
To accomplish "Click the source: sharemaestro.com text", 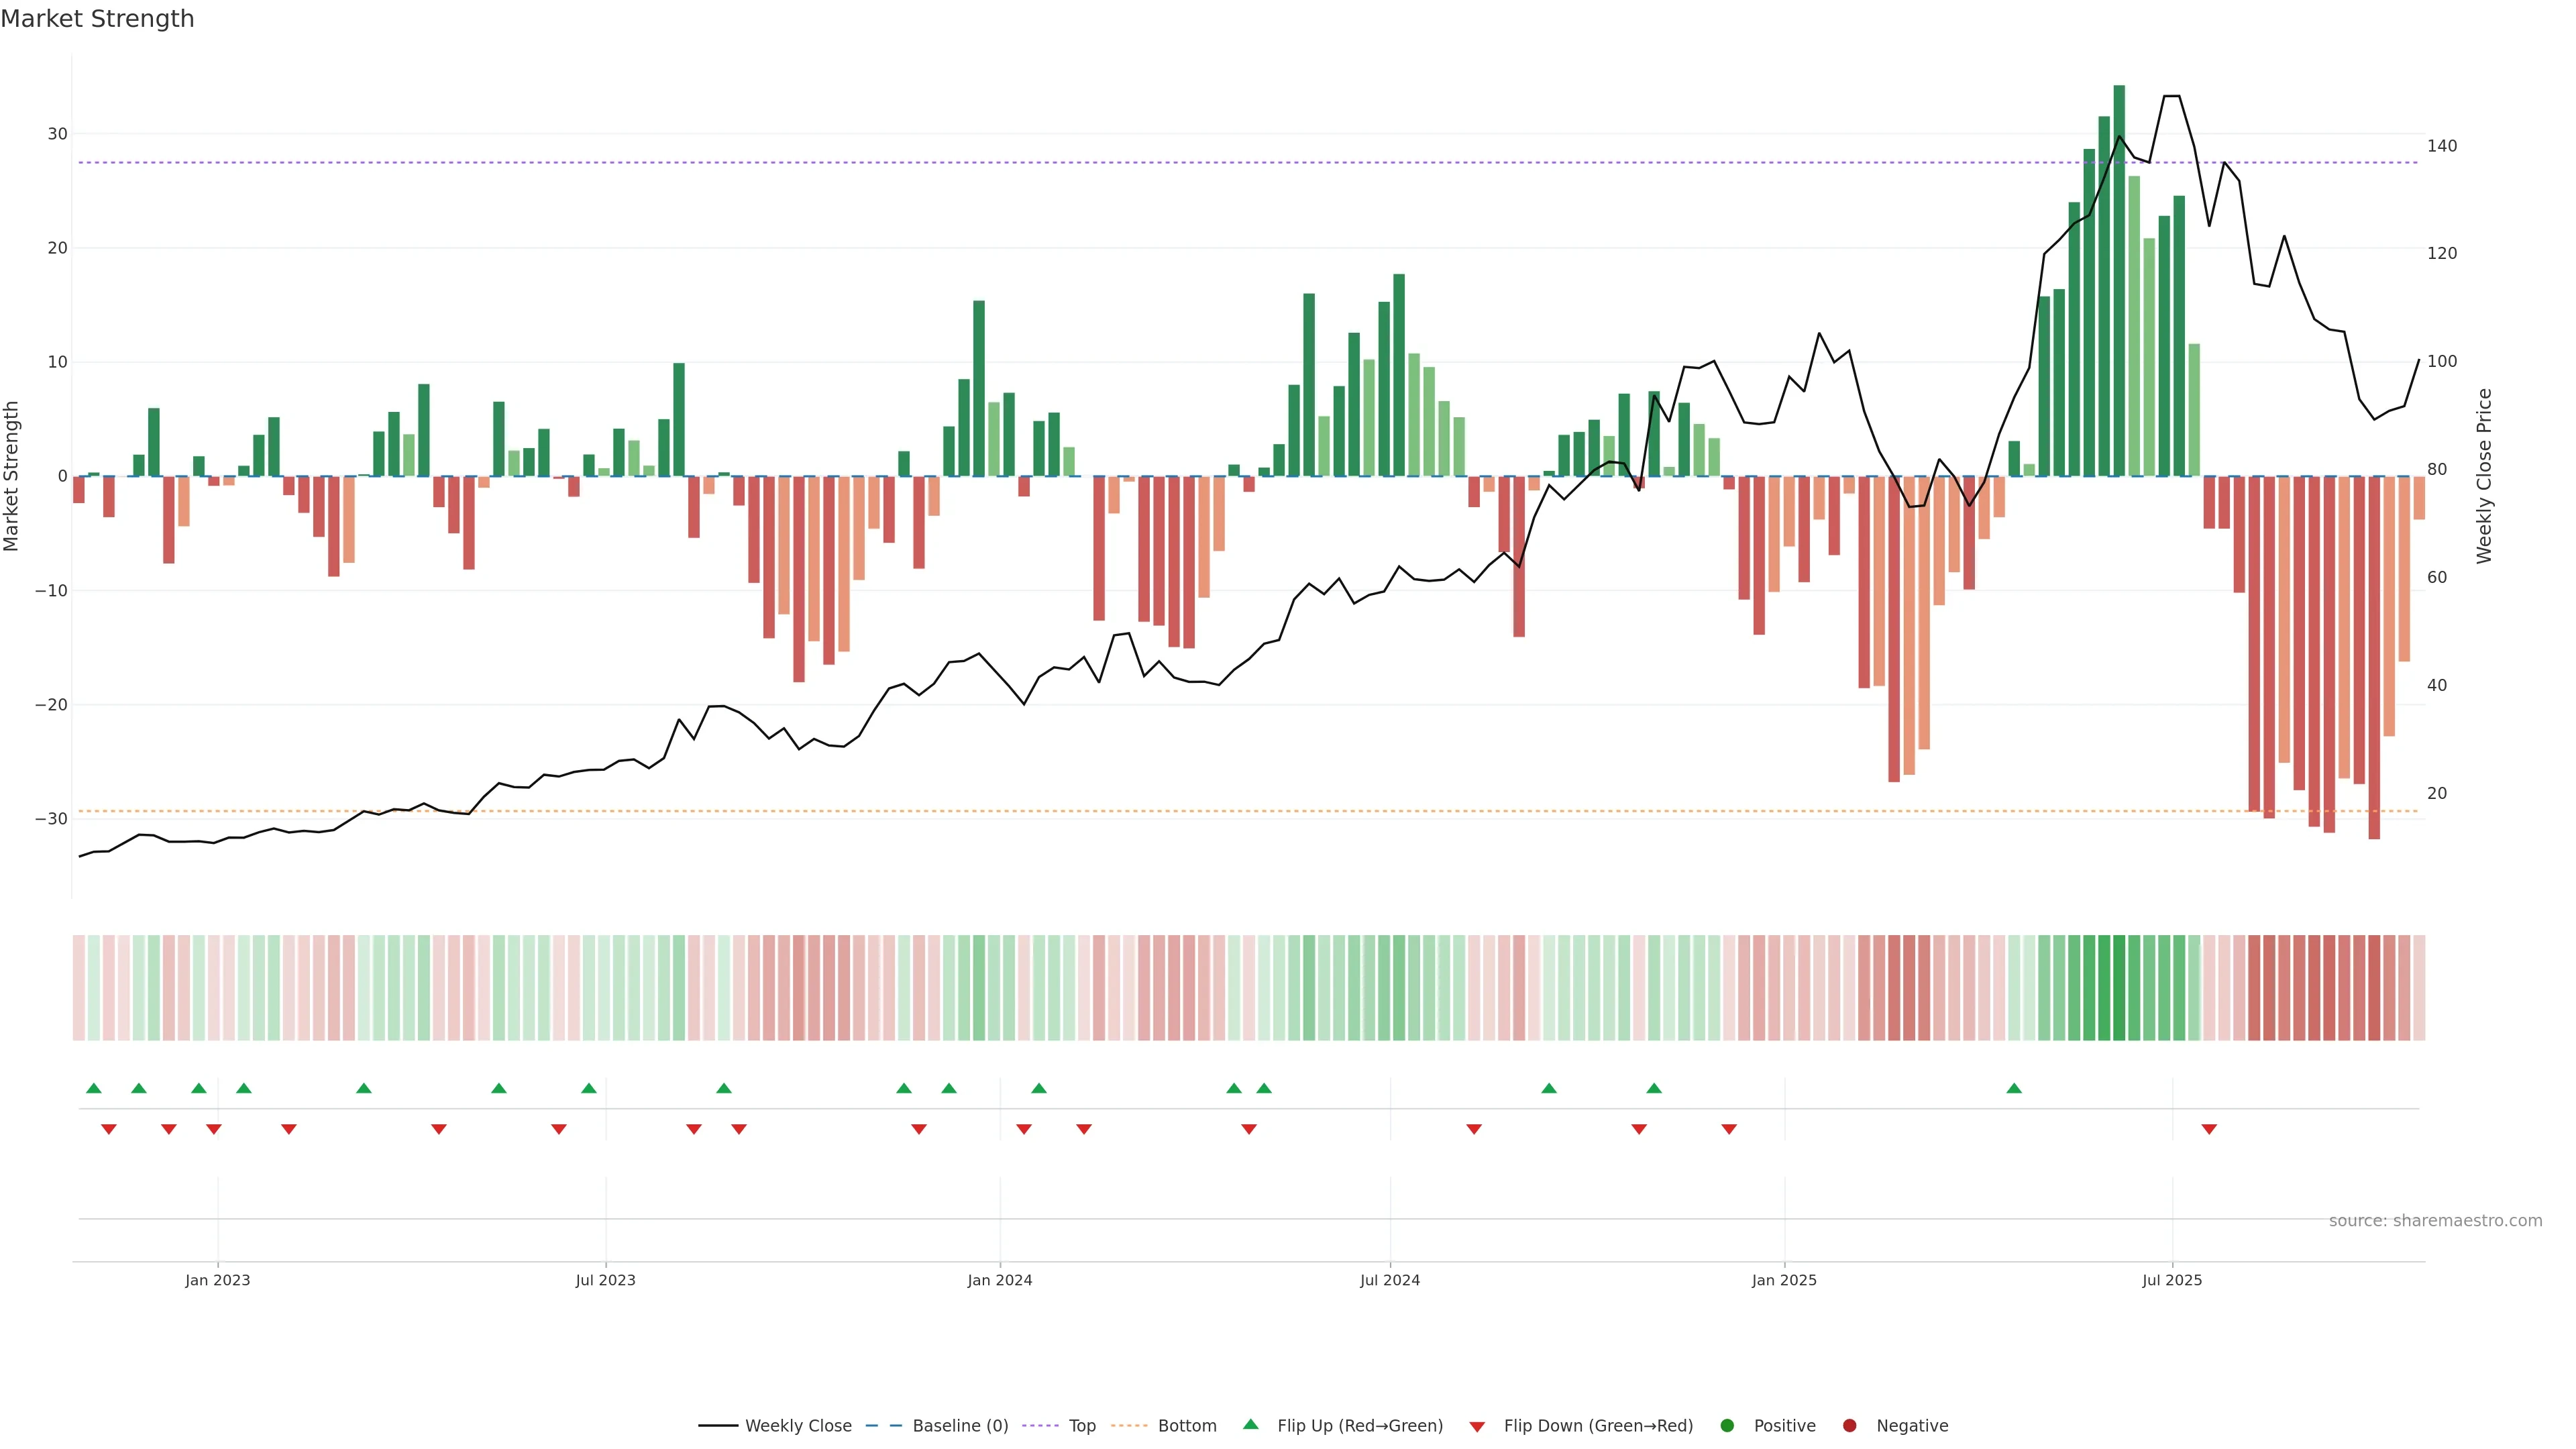I will [x=2435, y=1221].
